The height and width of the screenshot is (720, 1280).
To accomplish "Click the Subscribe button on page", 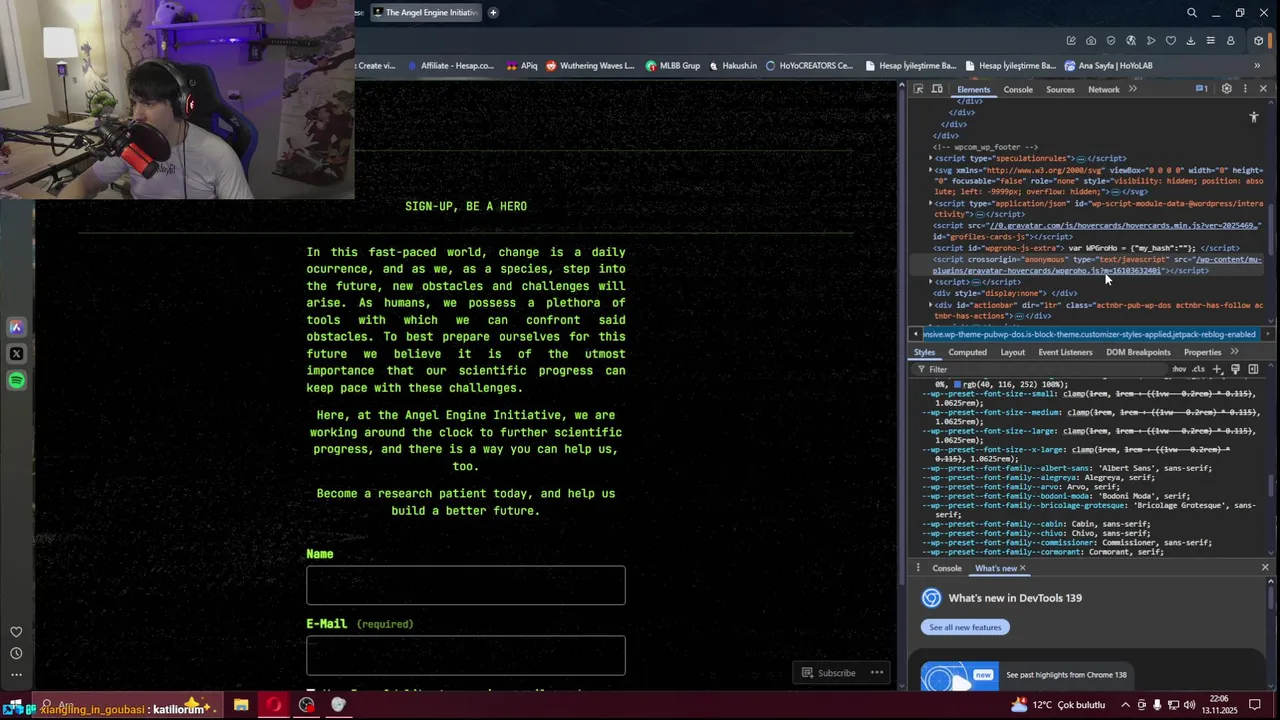I will (828, 673).
